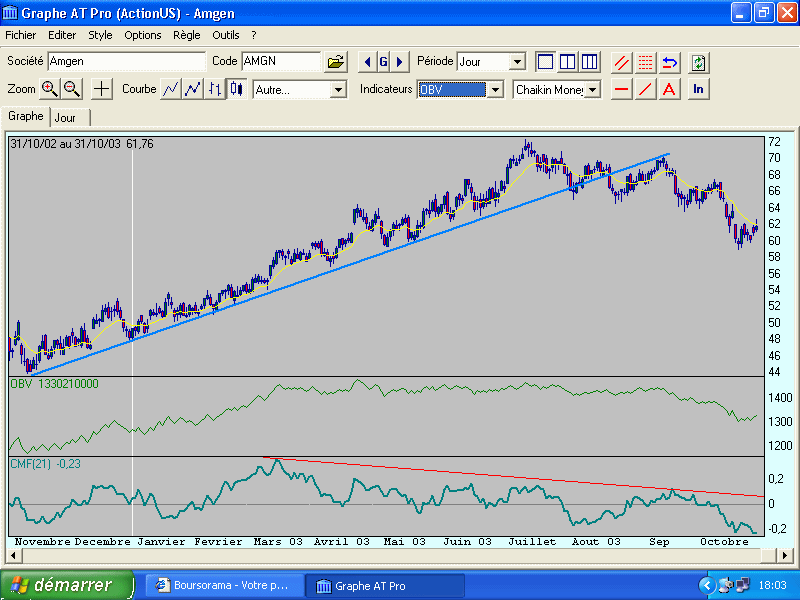Expand hidden system tray icons
Screen dimensions: 800x600
click(x=707, y=585)
